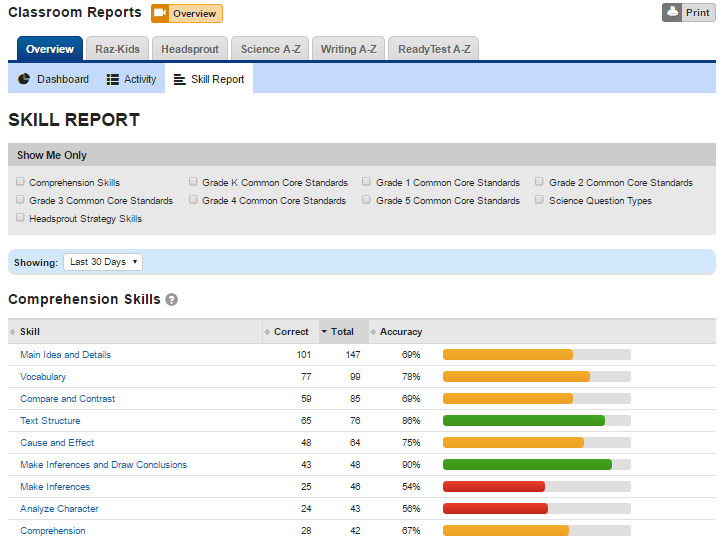Sort table by Correct column
The image size is (728, 540).
click(291, 332)
